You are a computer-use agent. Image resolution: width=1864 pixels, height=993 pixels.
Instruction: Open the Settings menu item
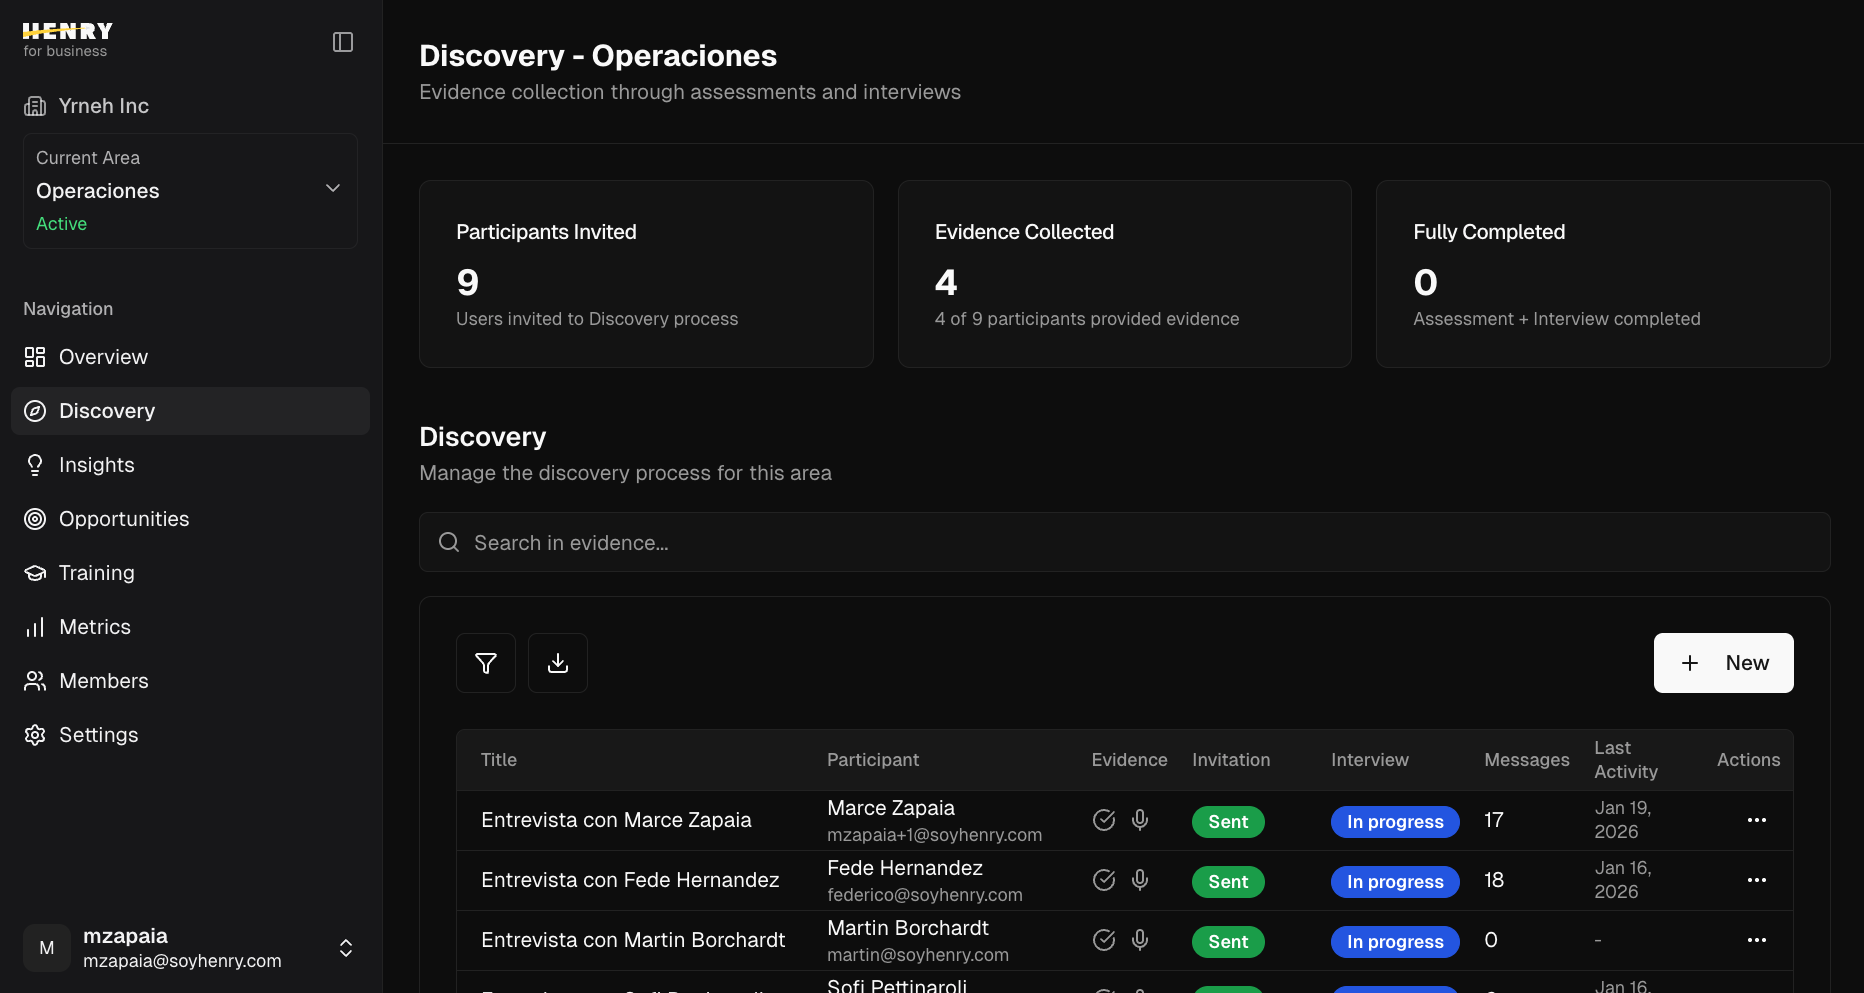[98, 734]
